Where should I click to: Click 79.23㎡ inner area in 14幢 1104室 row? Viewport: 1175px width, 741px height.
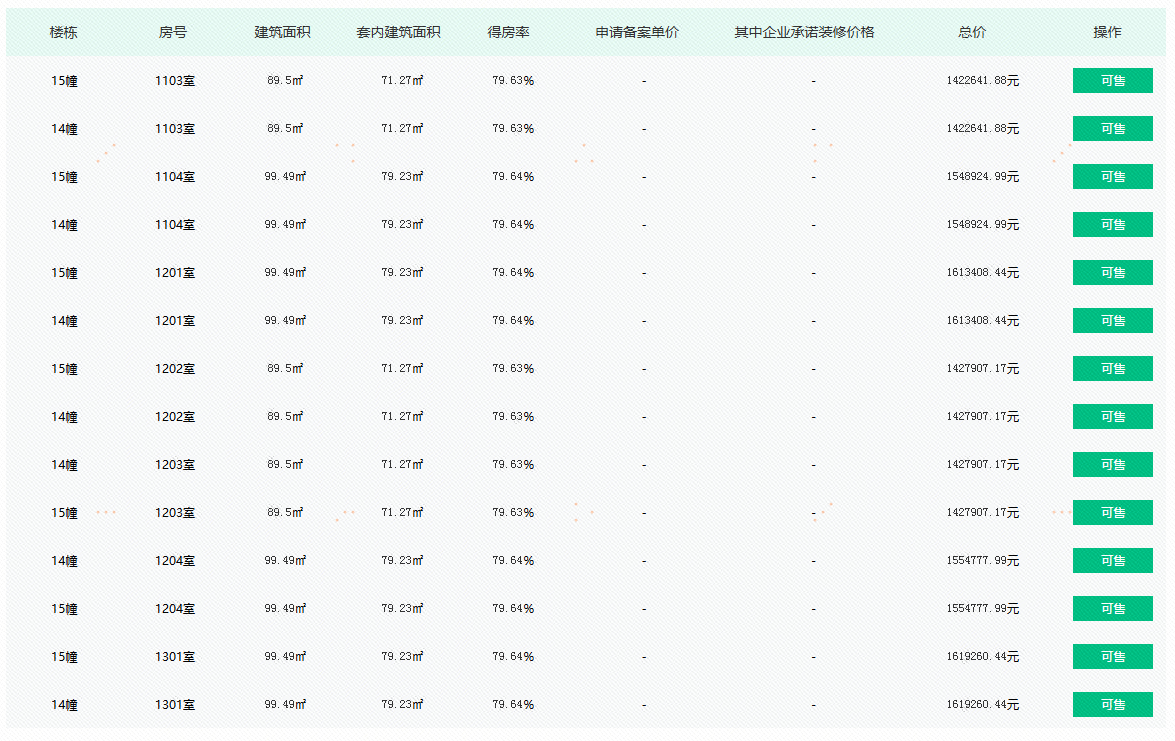[x=402, y=224]
